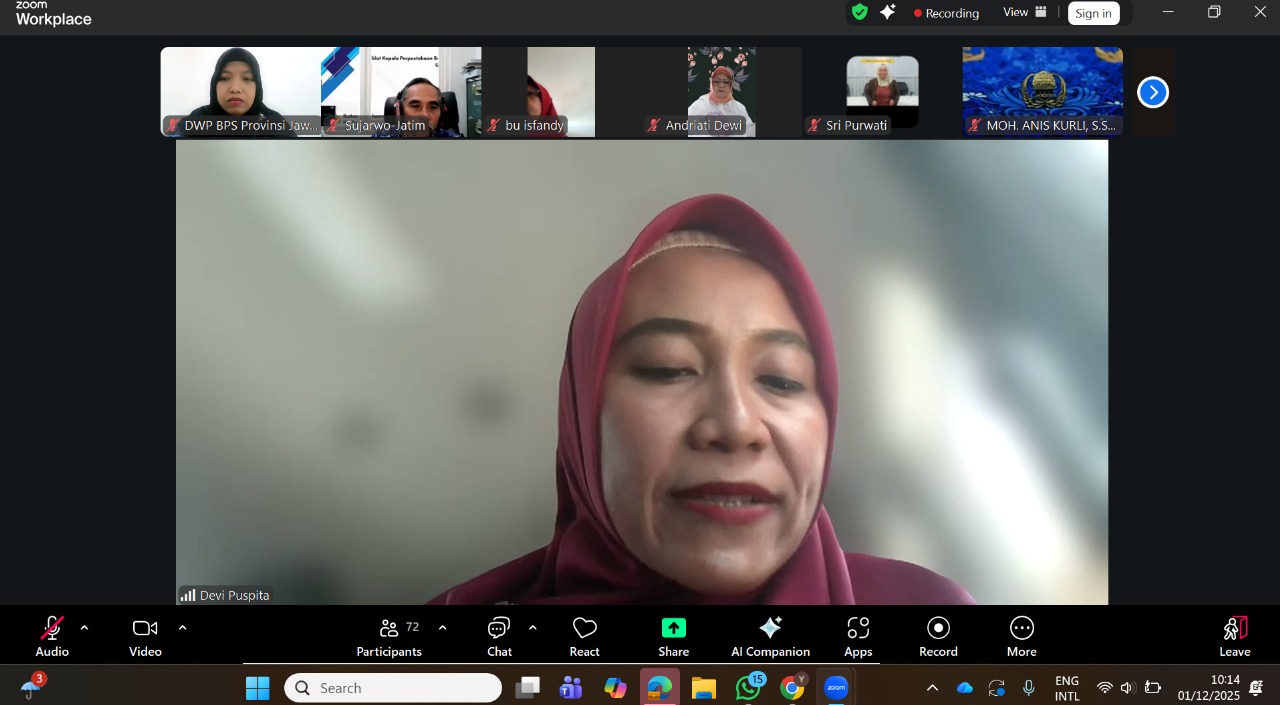The width and height of the screenshot is (1280, 705).
Task: Start recording with the Record button
Action: (x=938, y=637)
